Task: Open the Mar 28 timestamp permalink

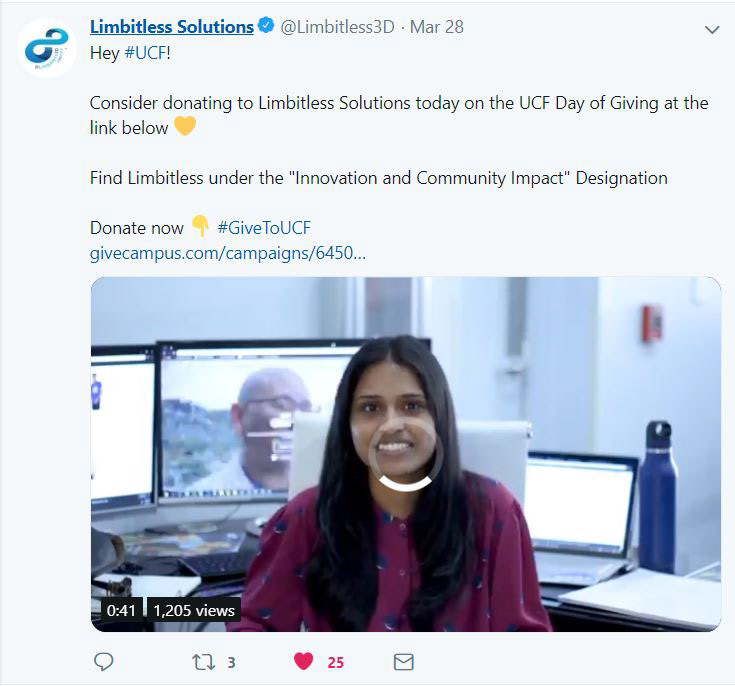Action: [x=437, y=27]
